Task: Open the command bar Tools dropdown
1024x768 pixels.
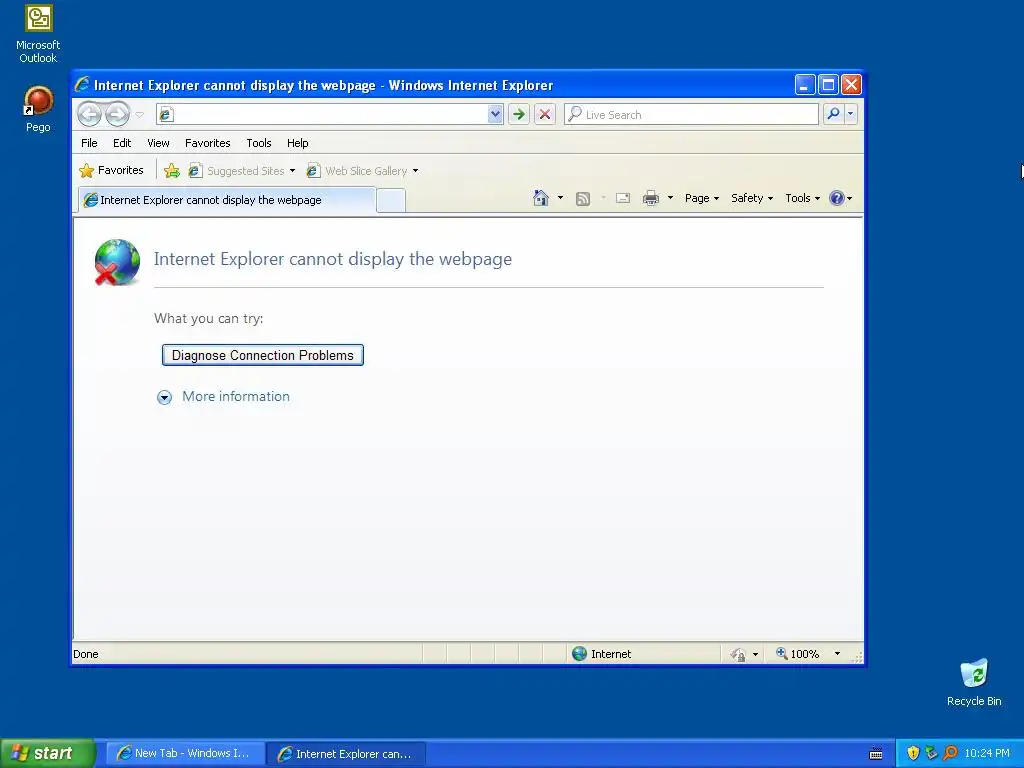Action: pyautogui.click(x=802, y=198)
